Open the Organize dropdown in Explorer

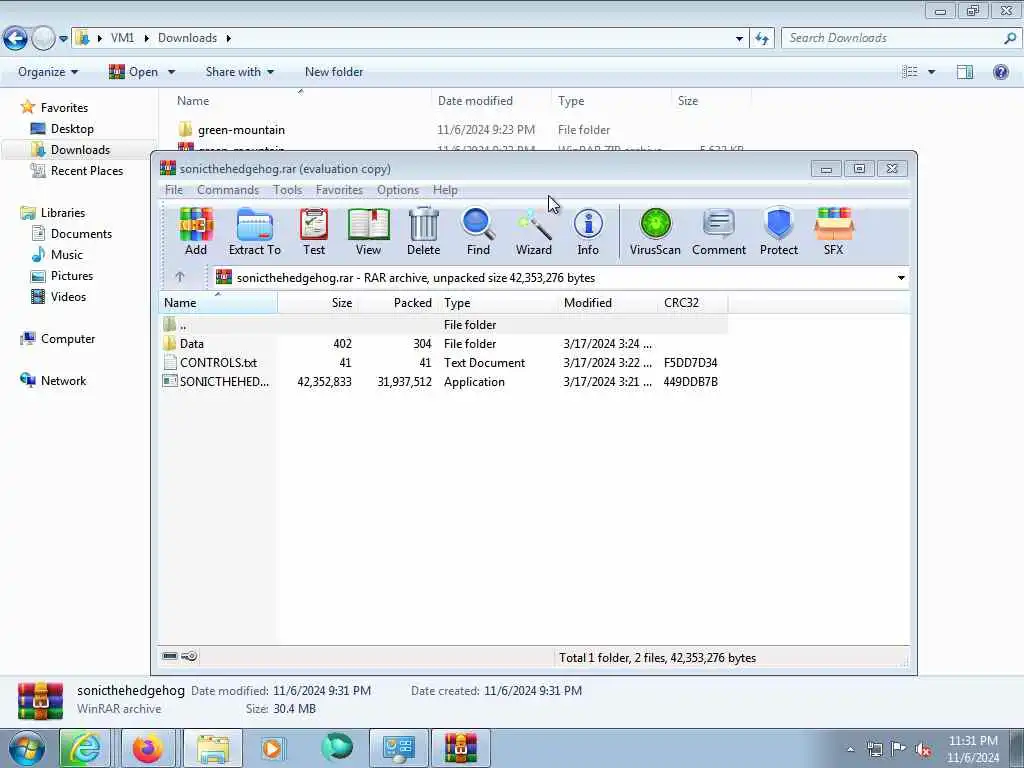(x=48, y=72)
